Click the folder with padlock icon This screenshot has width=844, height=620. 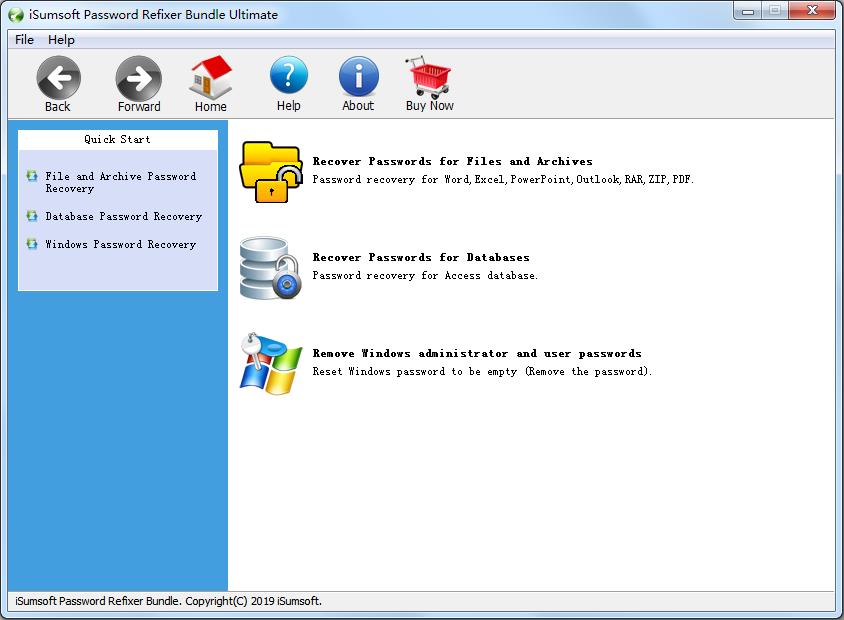[270, 171]
